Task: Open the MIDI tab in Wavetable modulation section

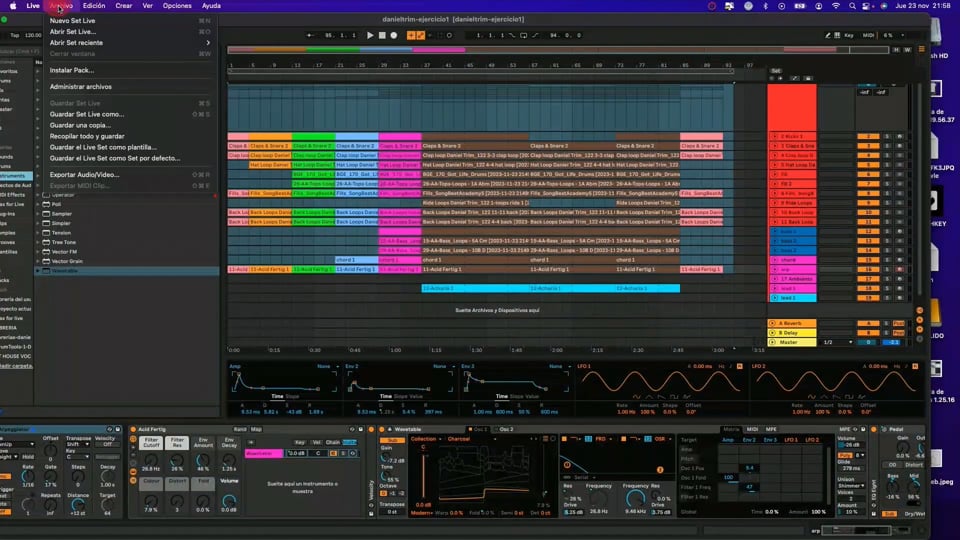Action: click(752, 430)
